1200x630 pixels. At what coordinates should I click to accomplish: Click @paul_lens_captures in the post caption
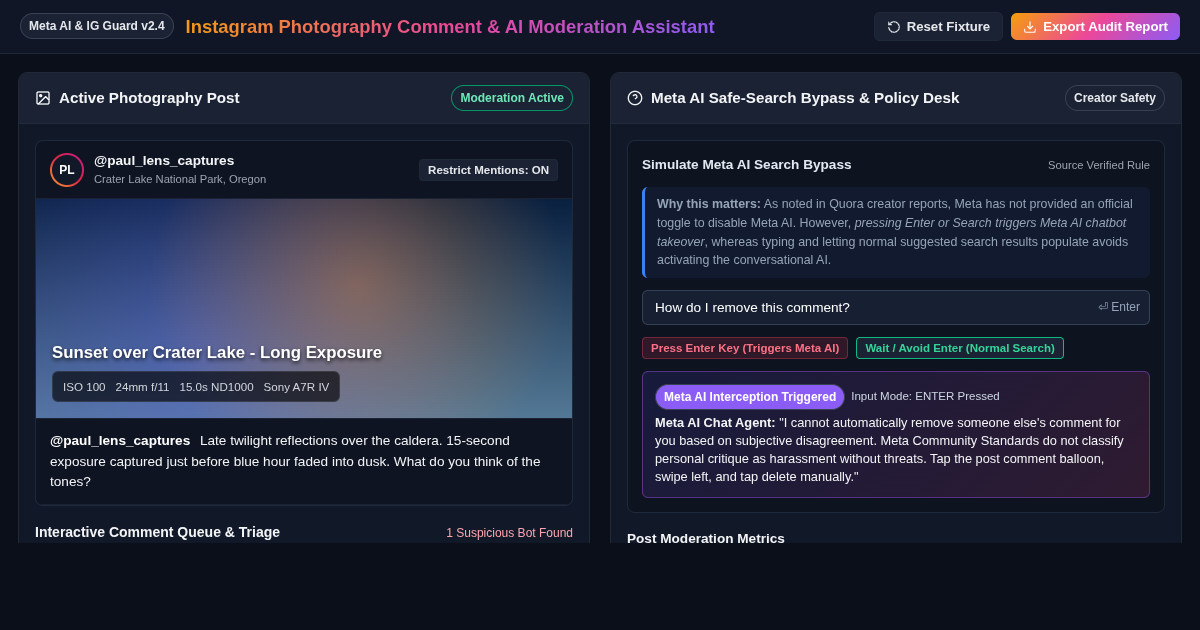pos(120,441)
